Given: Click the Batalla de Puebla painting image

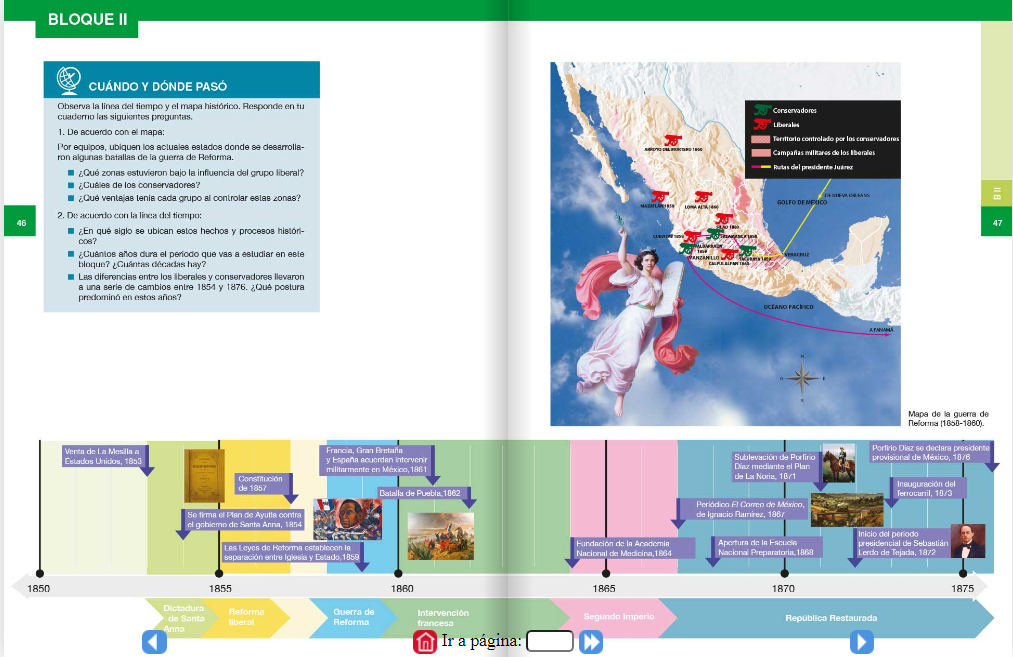Looking at the screenshot, I should tap(441, 536).
